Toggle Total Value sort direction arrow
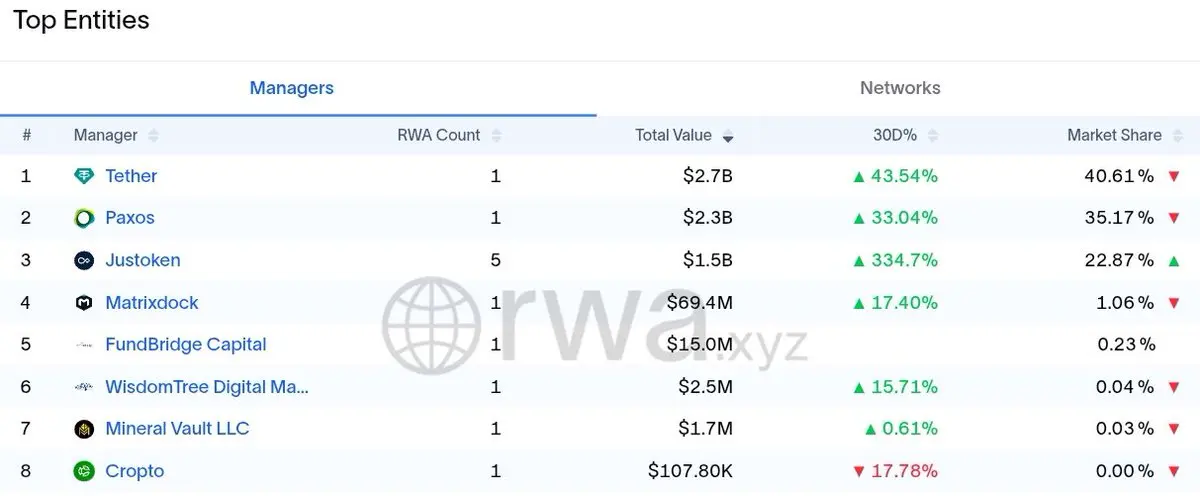 [x=728, y=137]
